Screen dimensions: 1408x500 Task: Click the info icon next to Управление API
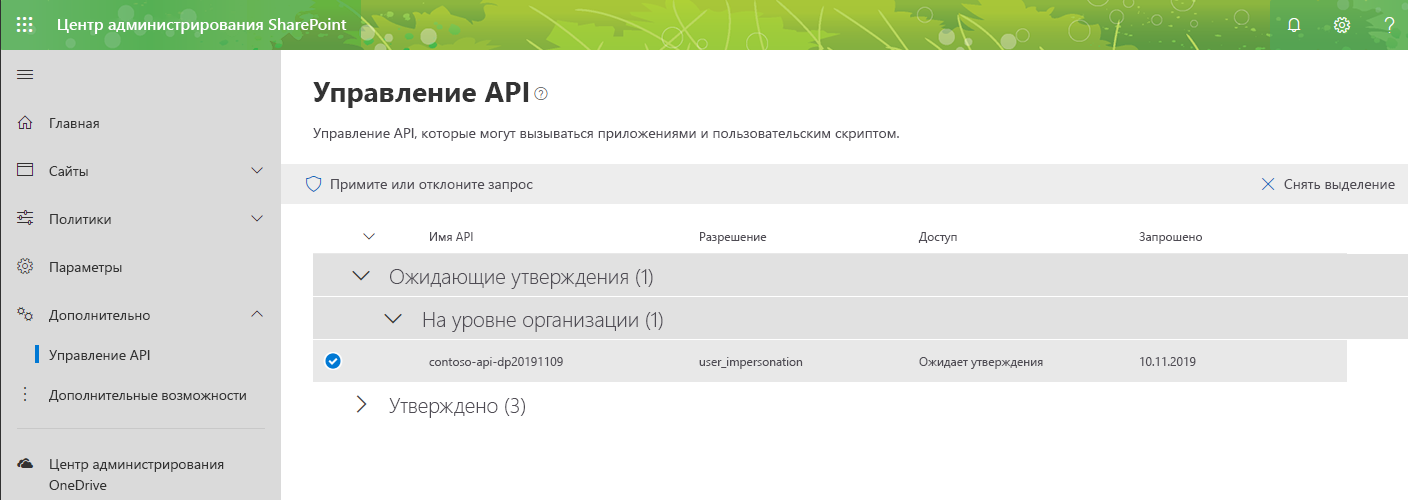[542, 94]
